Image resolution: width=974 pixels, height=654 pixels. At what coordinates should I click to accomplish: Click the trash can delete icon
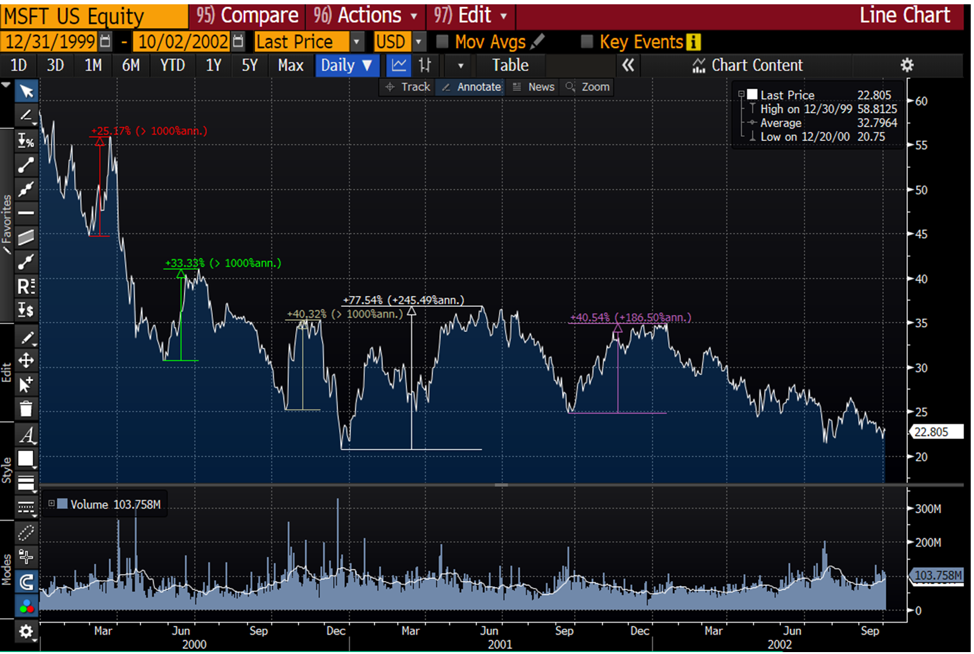(26, 409)
